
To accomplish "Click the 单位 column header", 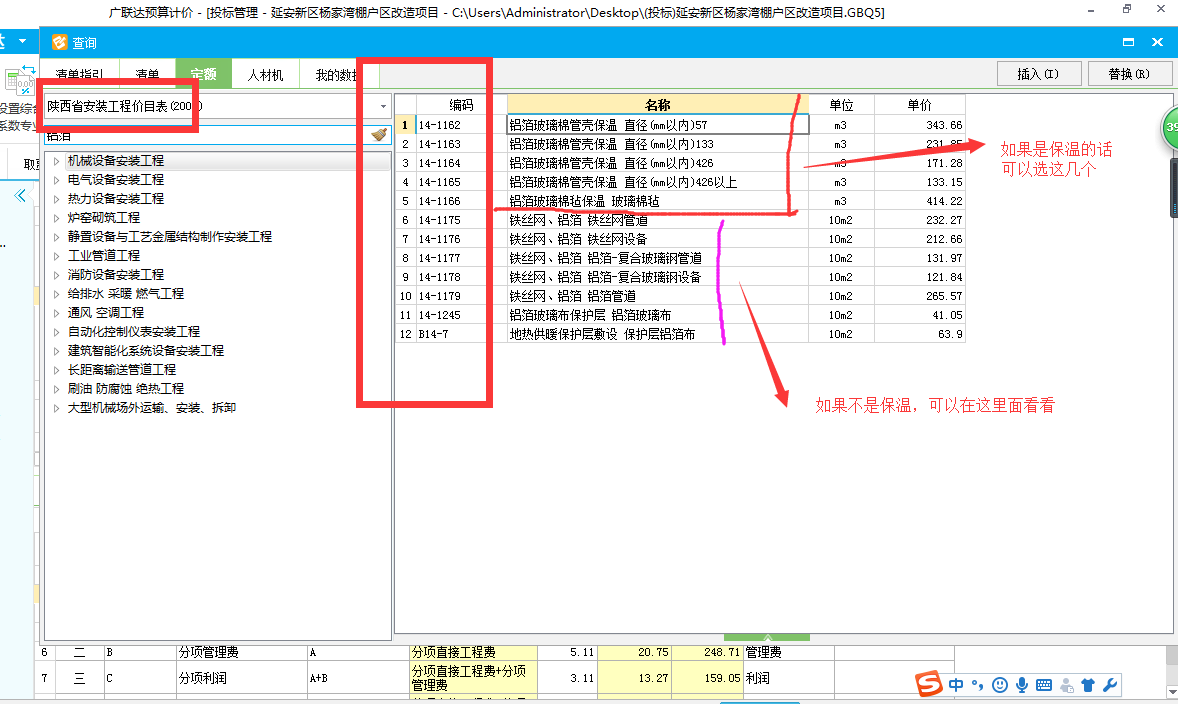I will click(841, 105).
